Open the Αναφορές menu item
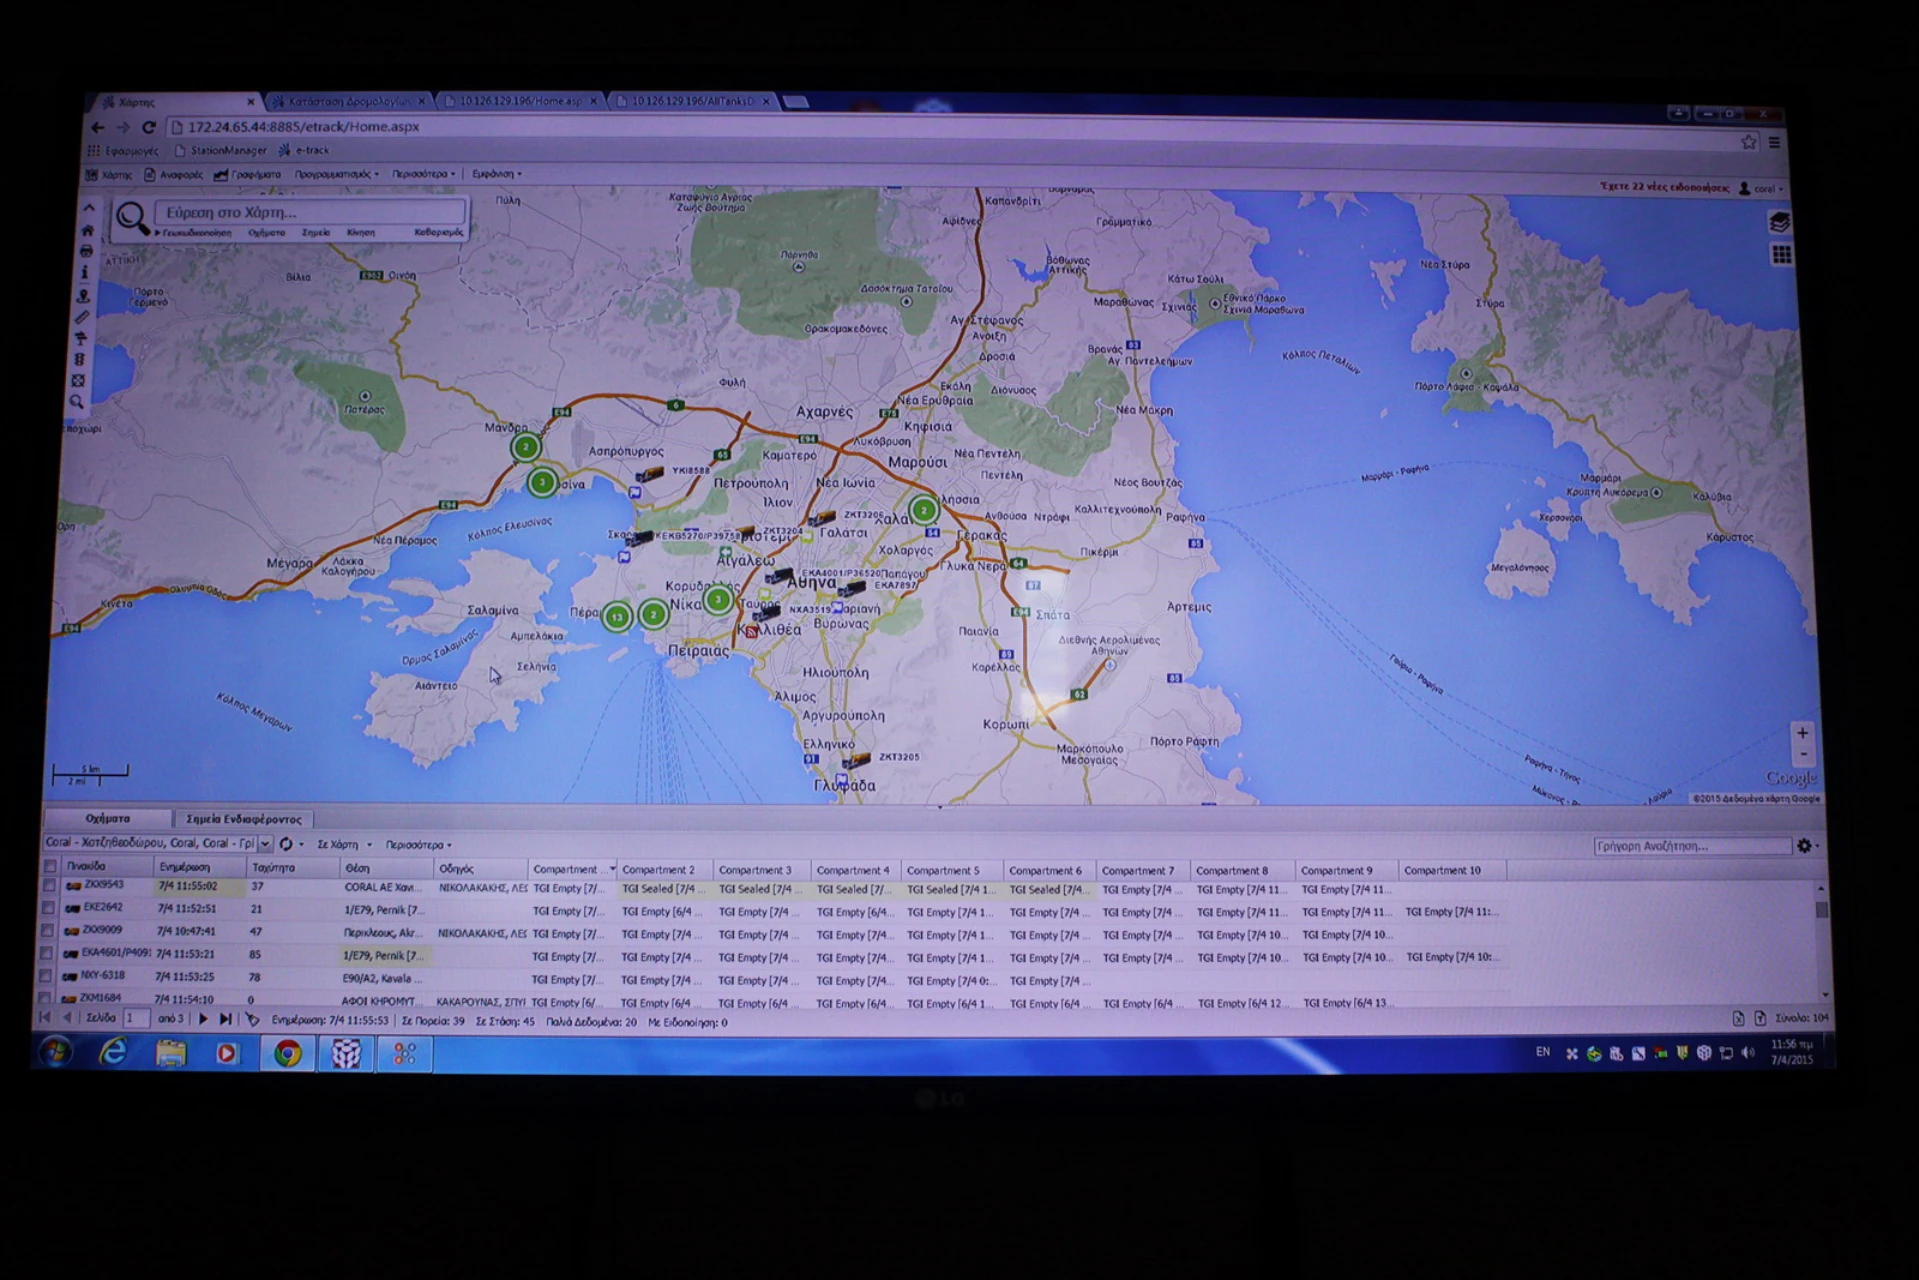Viewport: 1919px width, 1280px height. pyautogui.click(x=174, y=175)
